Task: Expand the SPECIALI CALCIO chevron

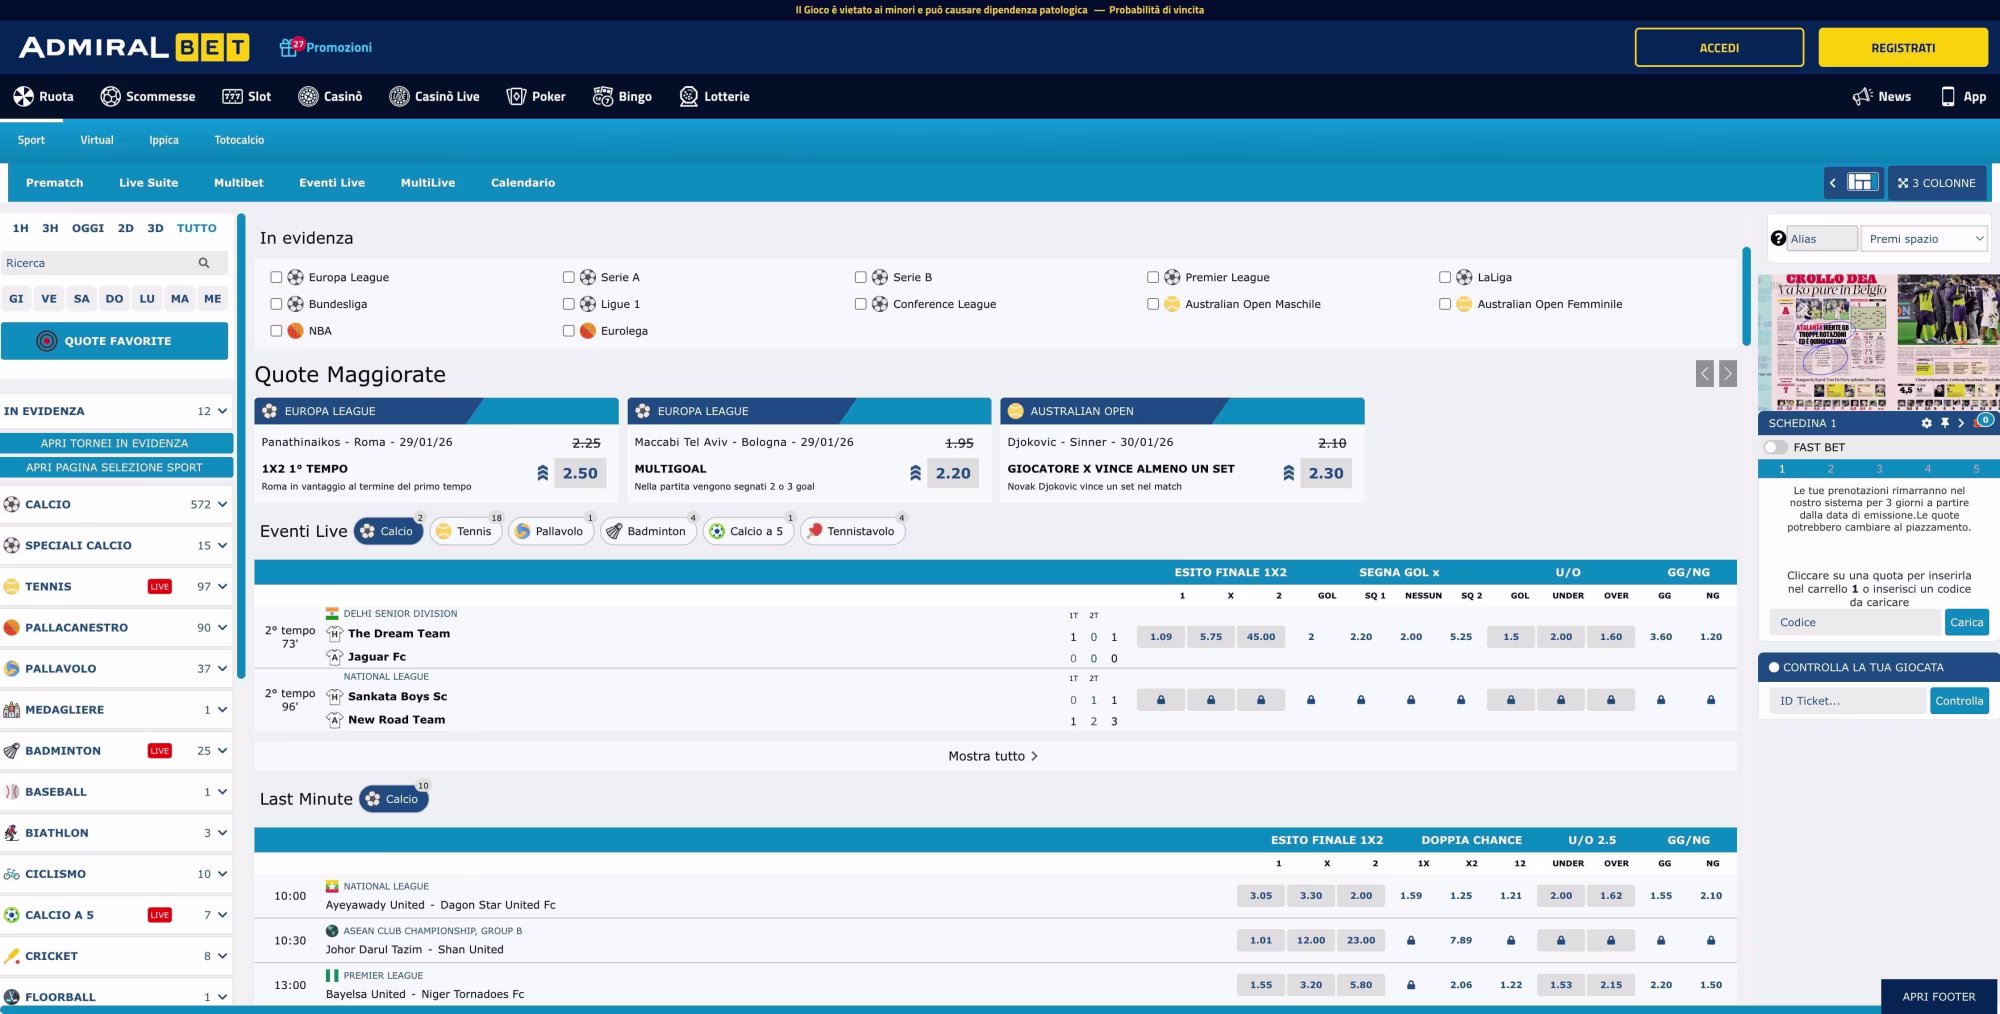Action: 222,546
